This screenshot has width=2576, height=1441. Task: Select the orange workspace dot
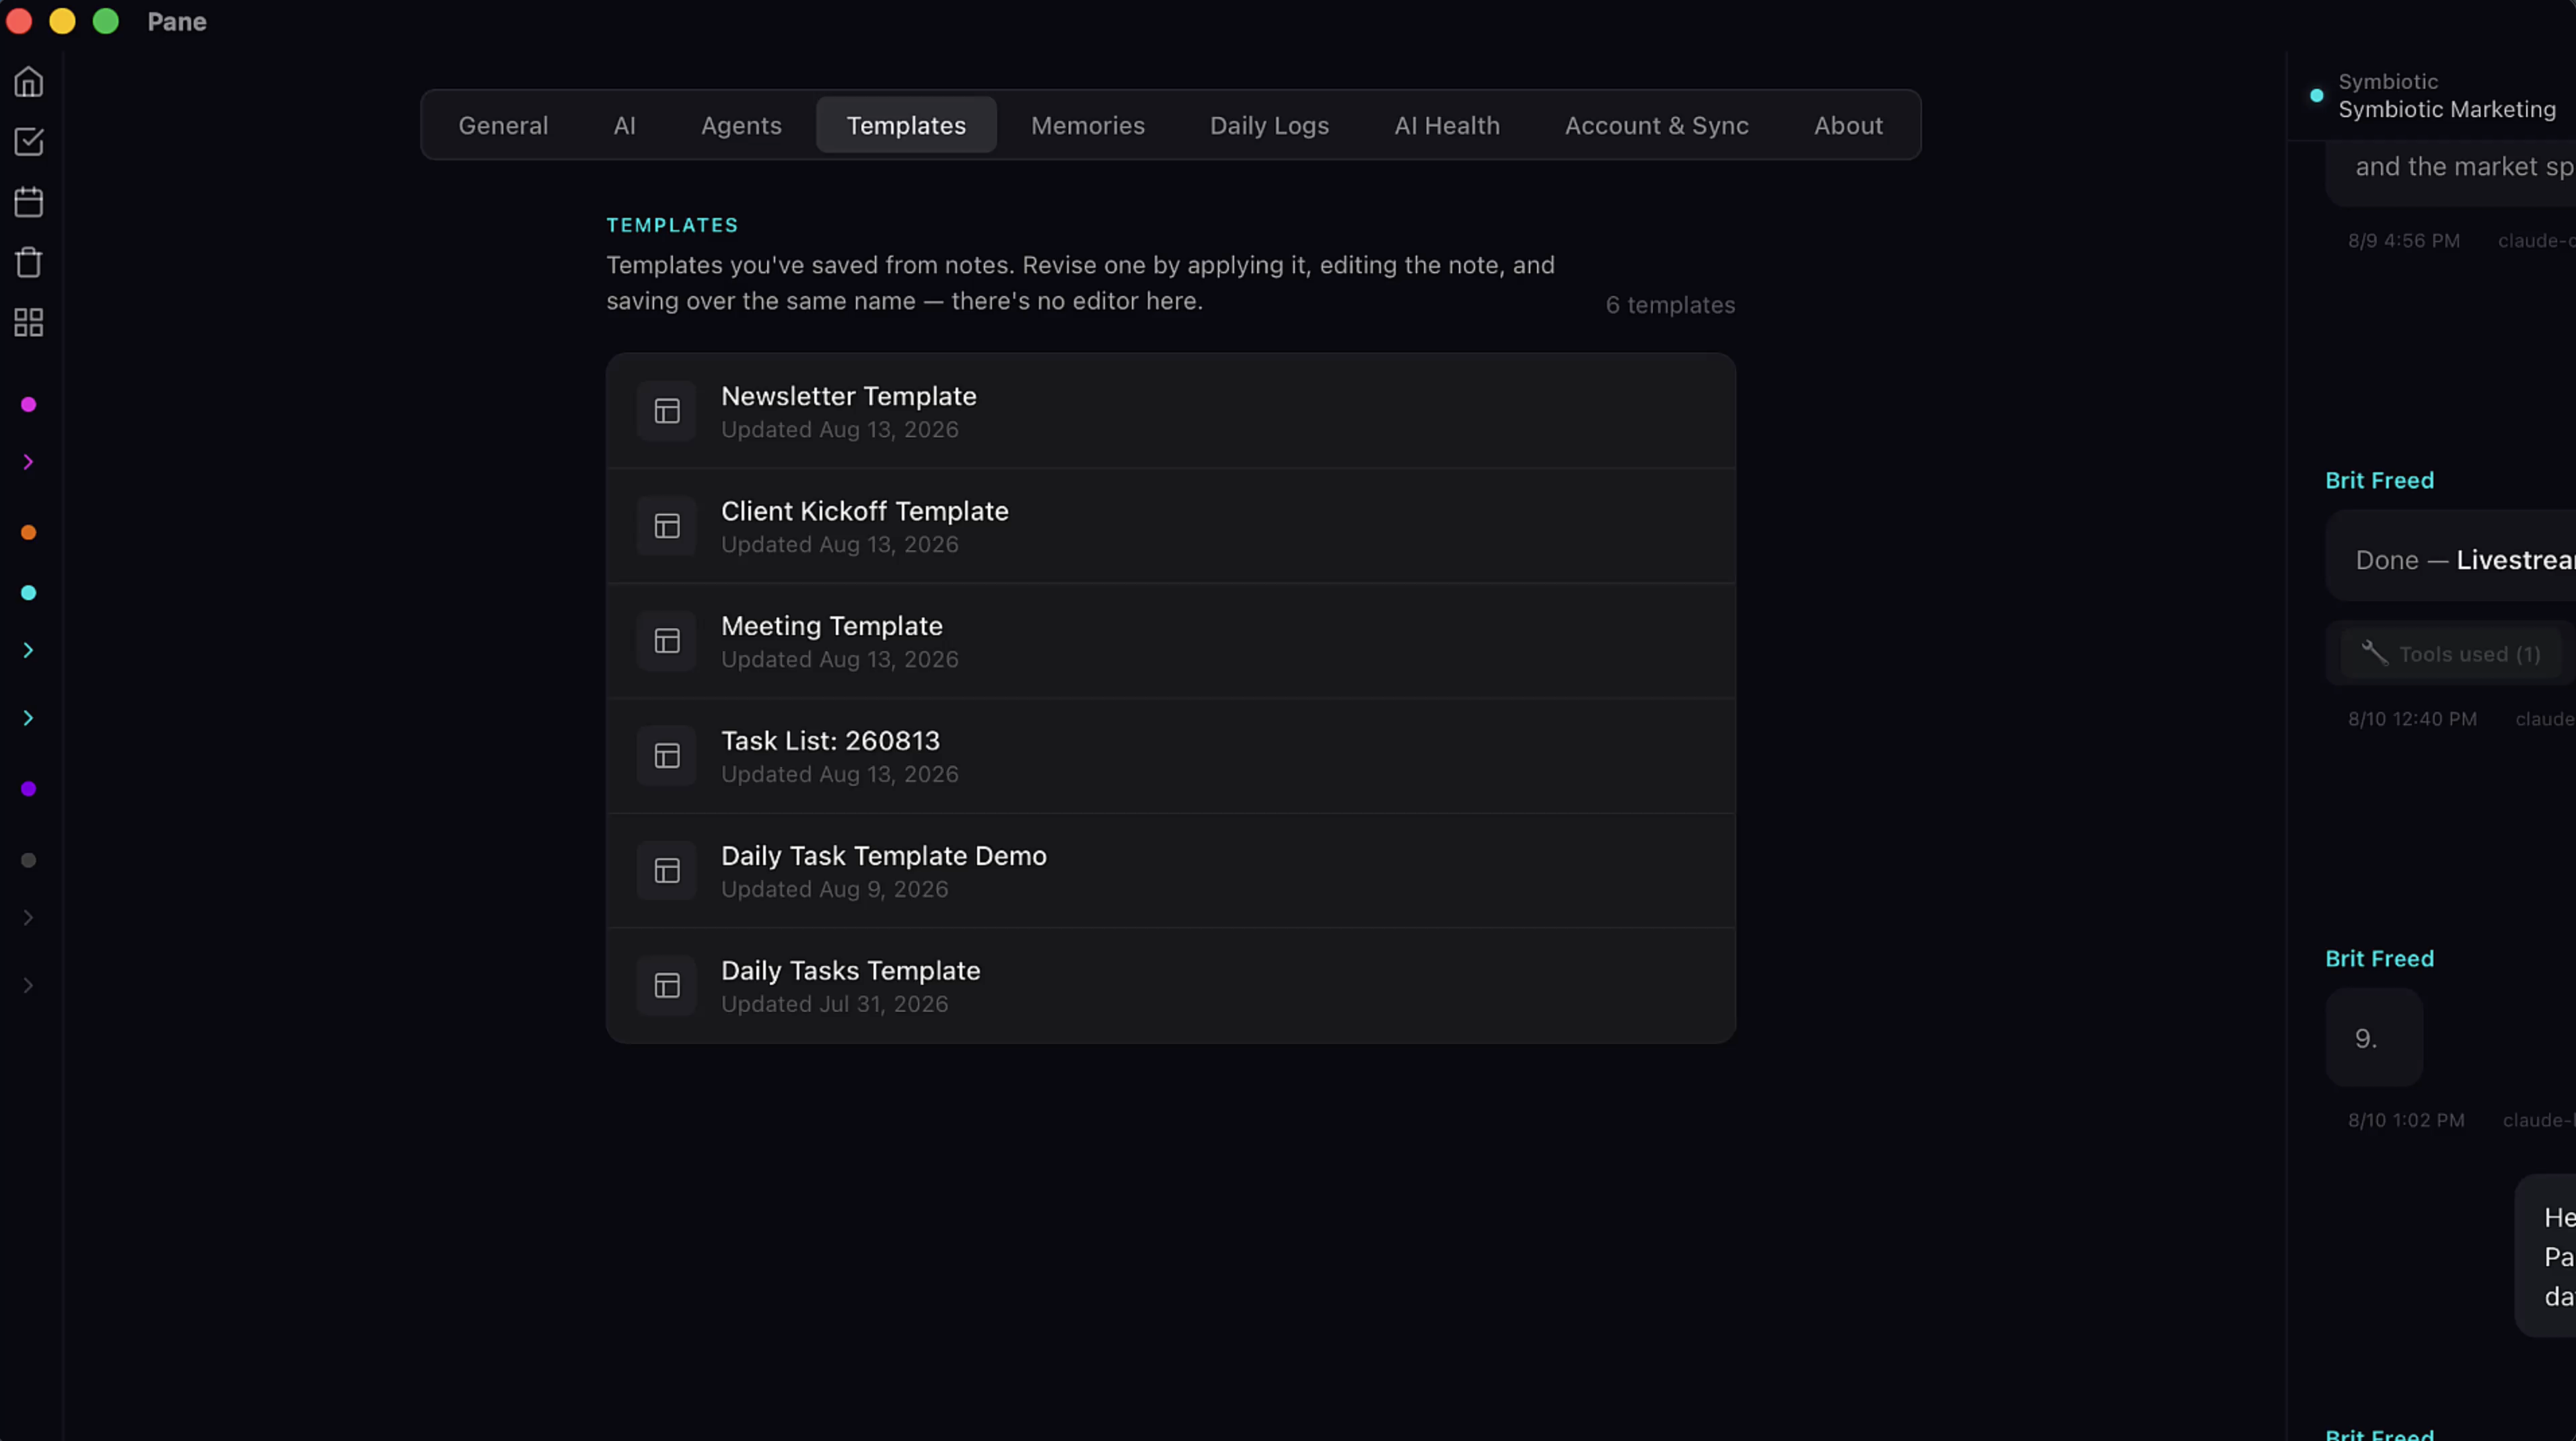(28, 532)
